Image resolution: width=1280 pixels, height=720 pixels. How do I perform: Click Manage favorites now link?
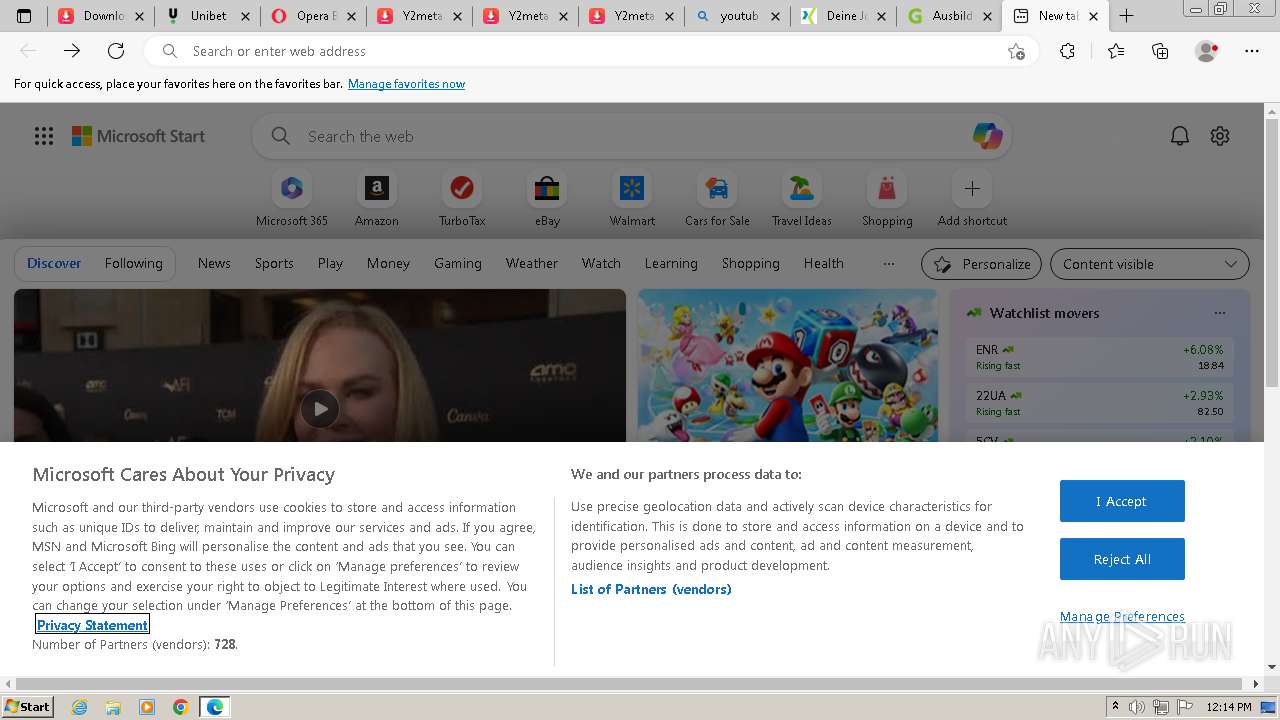(406, 84)
